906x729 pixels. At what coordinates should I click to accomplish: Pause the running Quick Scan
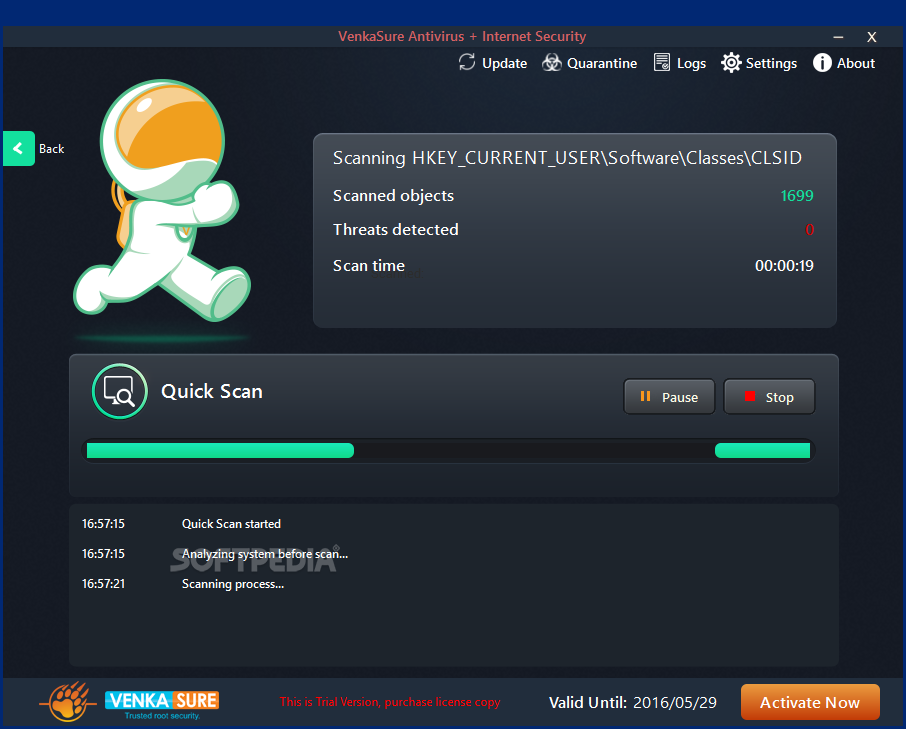(669, 397)
